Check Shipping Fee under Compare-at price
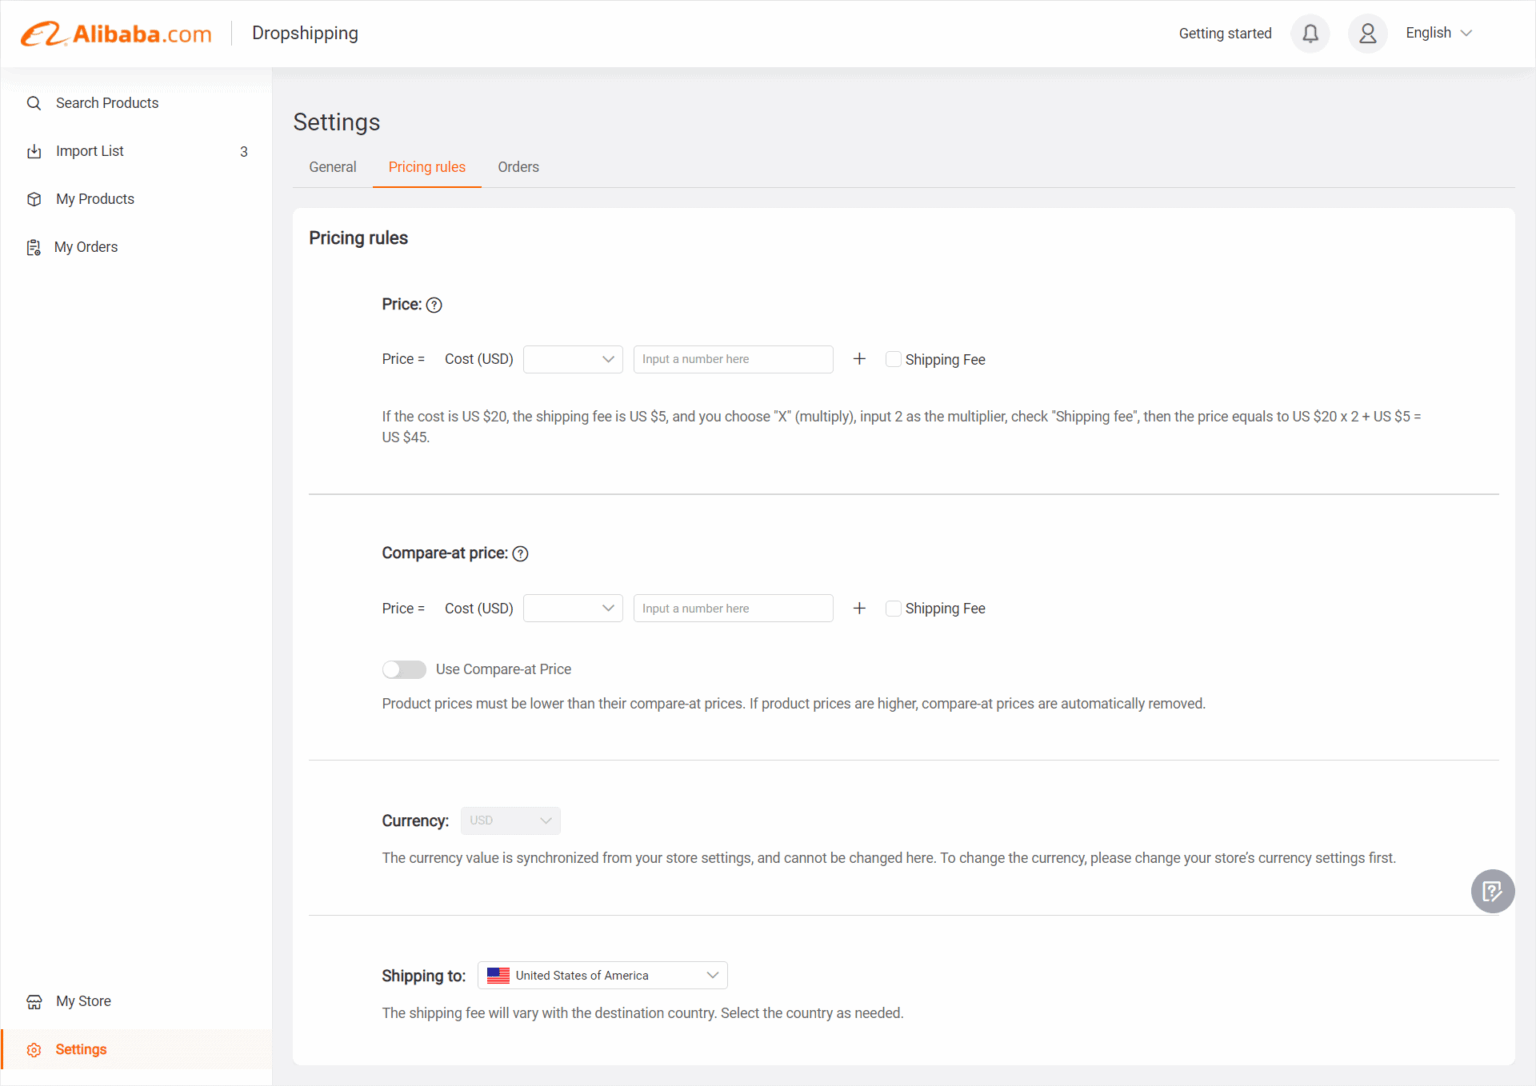The height and width of the screenshot is (1086, 1536). tap(892, 608)
